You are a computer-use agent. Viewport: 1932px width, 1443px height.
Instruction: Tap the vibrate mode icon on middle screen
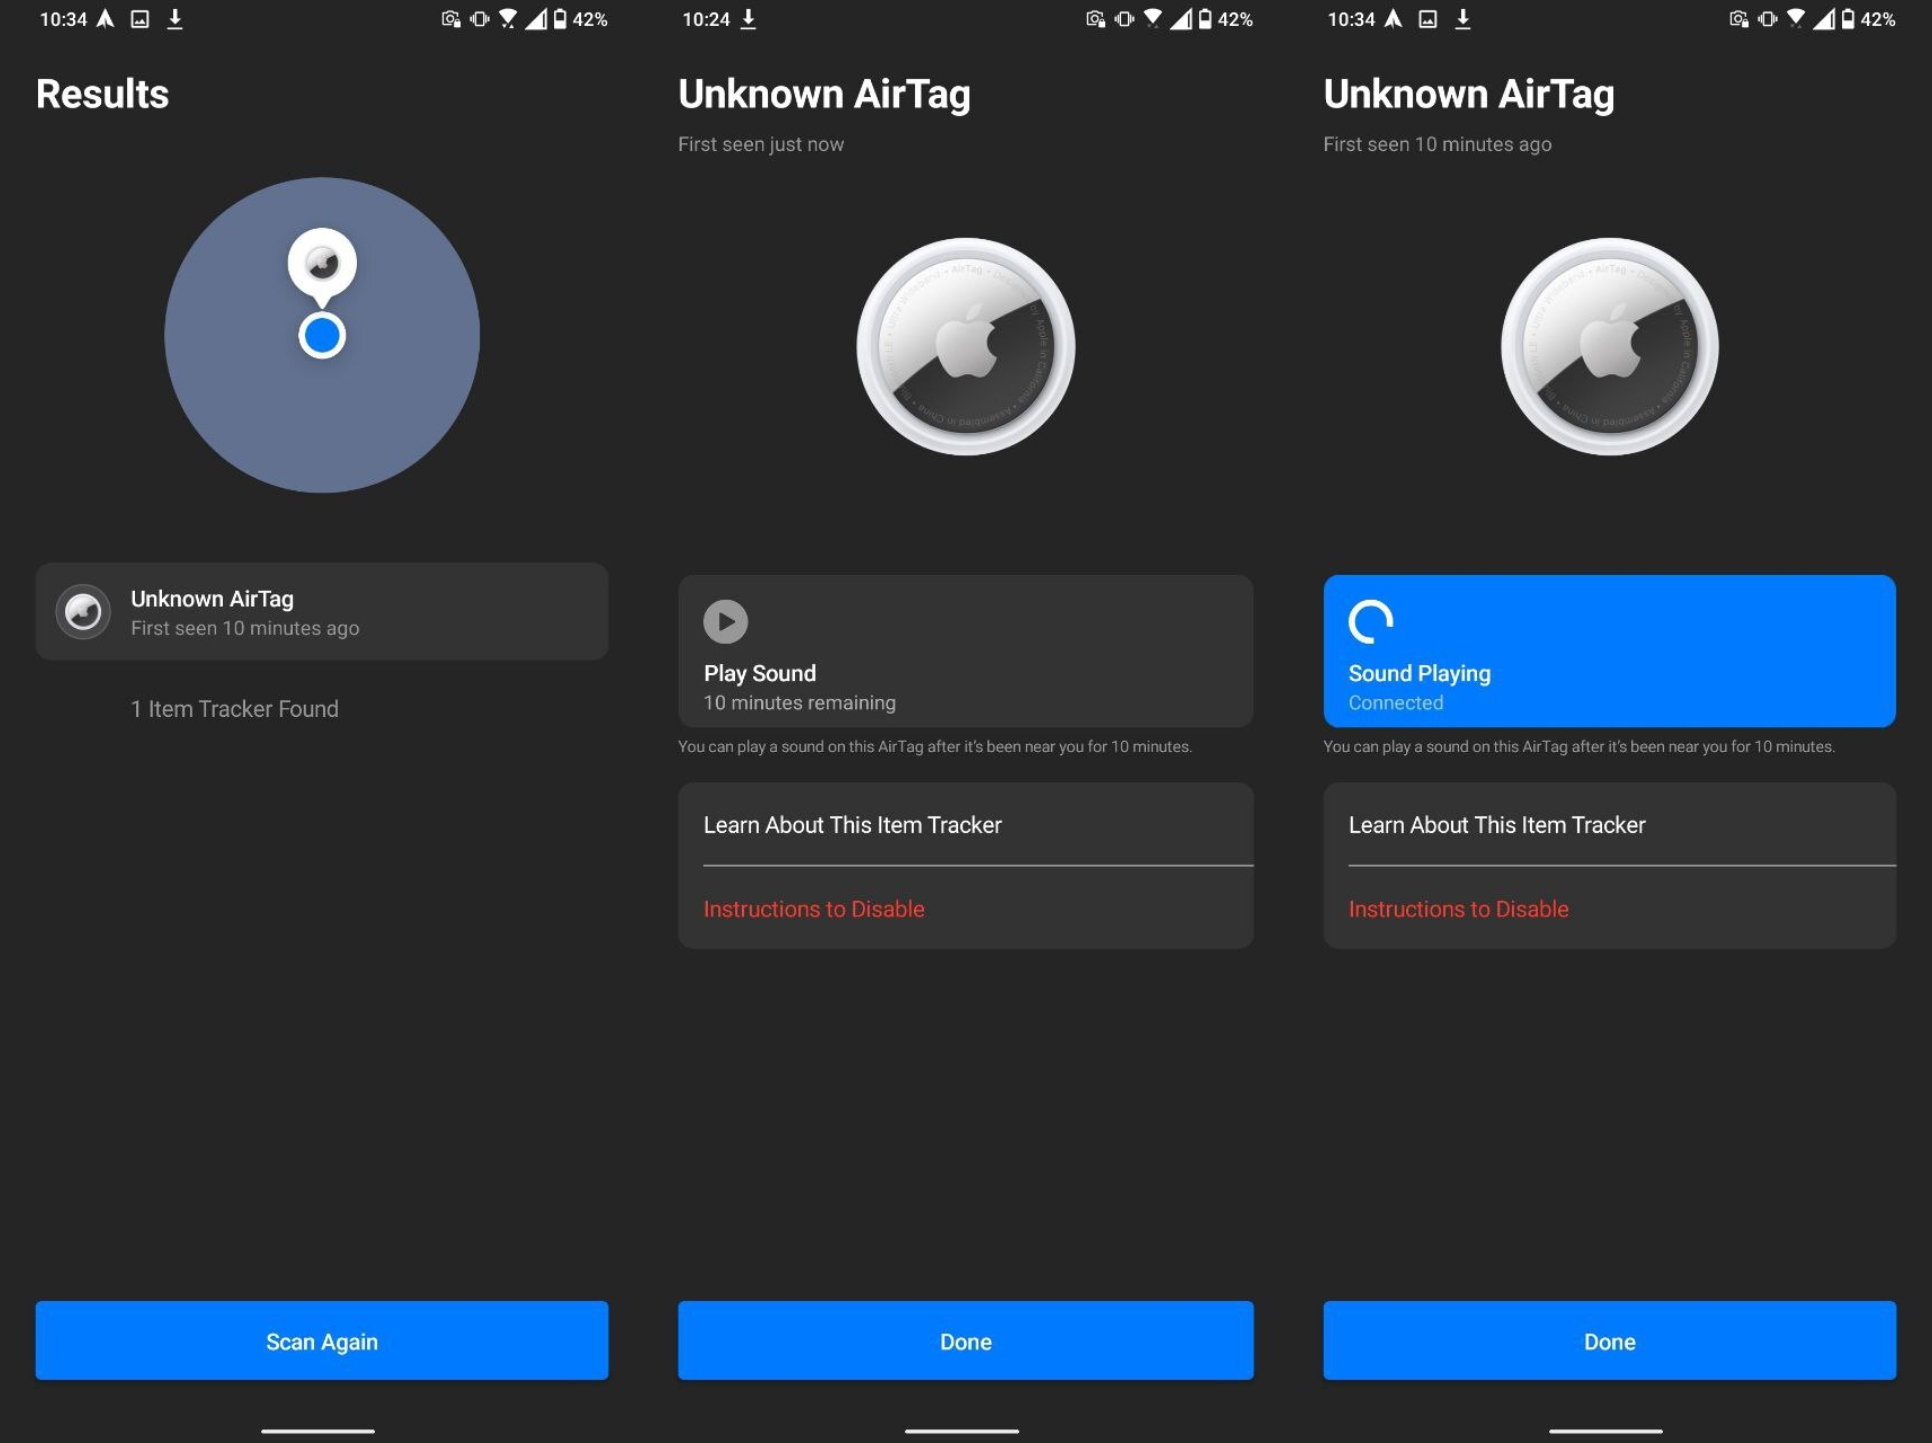pyautogui.click(x=1124, y=19)
